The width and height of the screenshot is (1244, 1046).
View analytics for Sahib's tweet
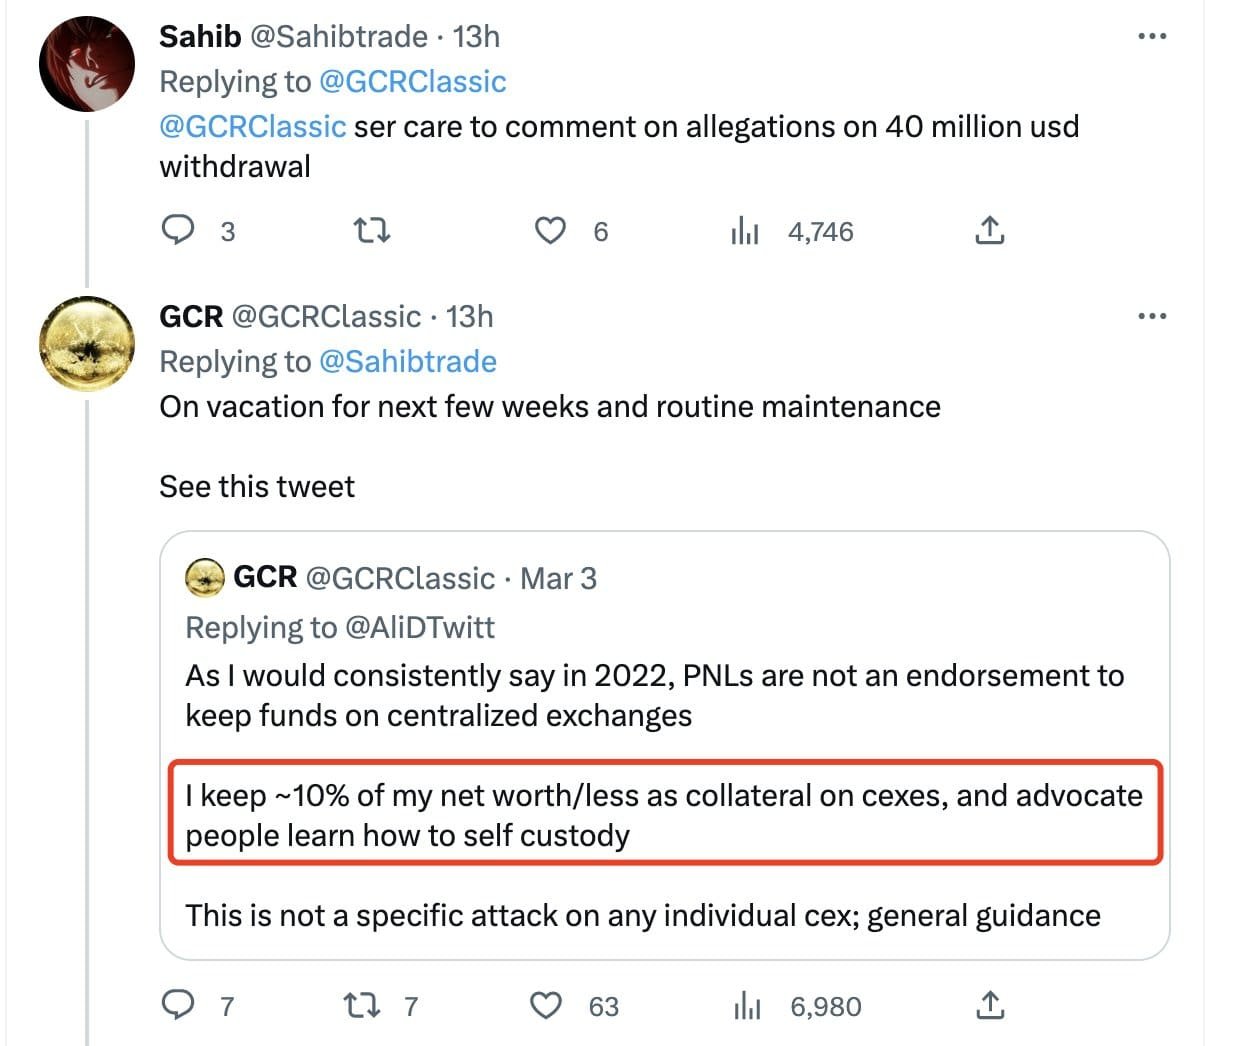[745, 232]
